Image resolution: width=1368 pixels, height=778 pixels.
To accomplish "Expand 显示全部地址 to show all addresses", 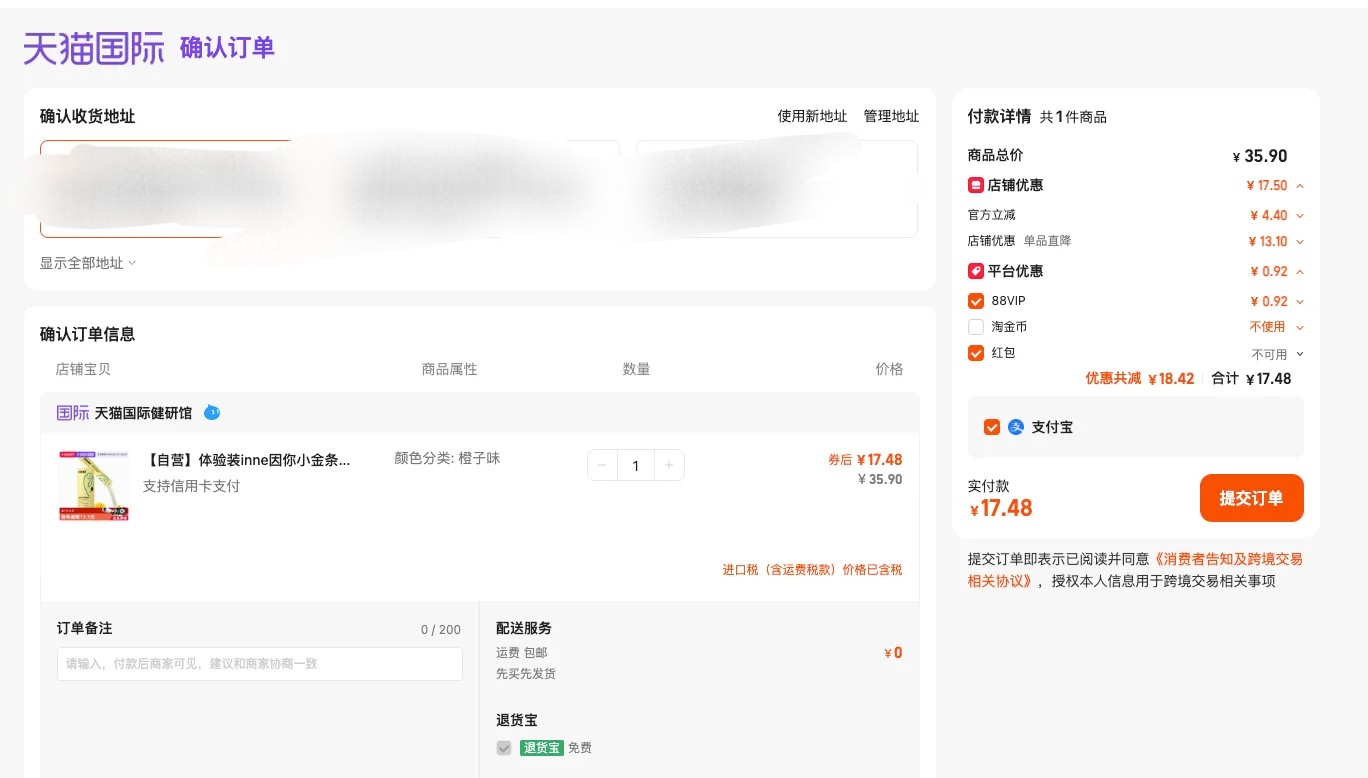I will (88, 263).
